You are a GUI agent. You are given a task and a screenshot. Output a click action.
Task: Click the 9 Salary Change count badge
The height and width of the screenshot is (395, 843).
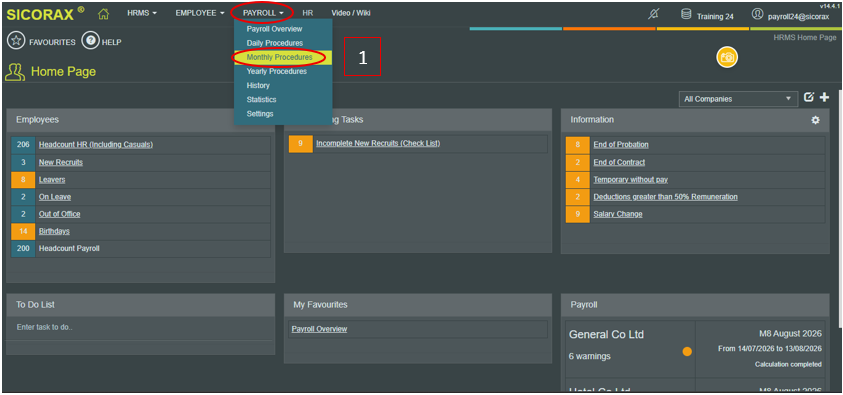pyautogui.click(x=578, y=214)
